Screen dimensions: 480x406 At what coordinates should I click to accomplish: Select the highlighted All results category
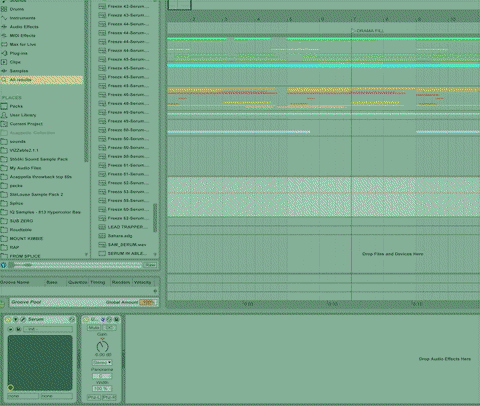pyautogui.click(x=41, y=80)
